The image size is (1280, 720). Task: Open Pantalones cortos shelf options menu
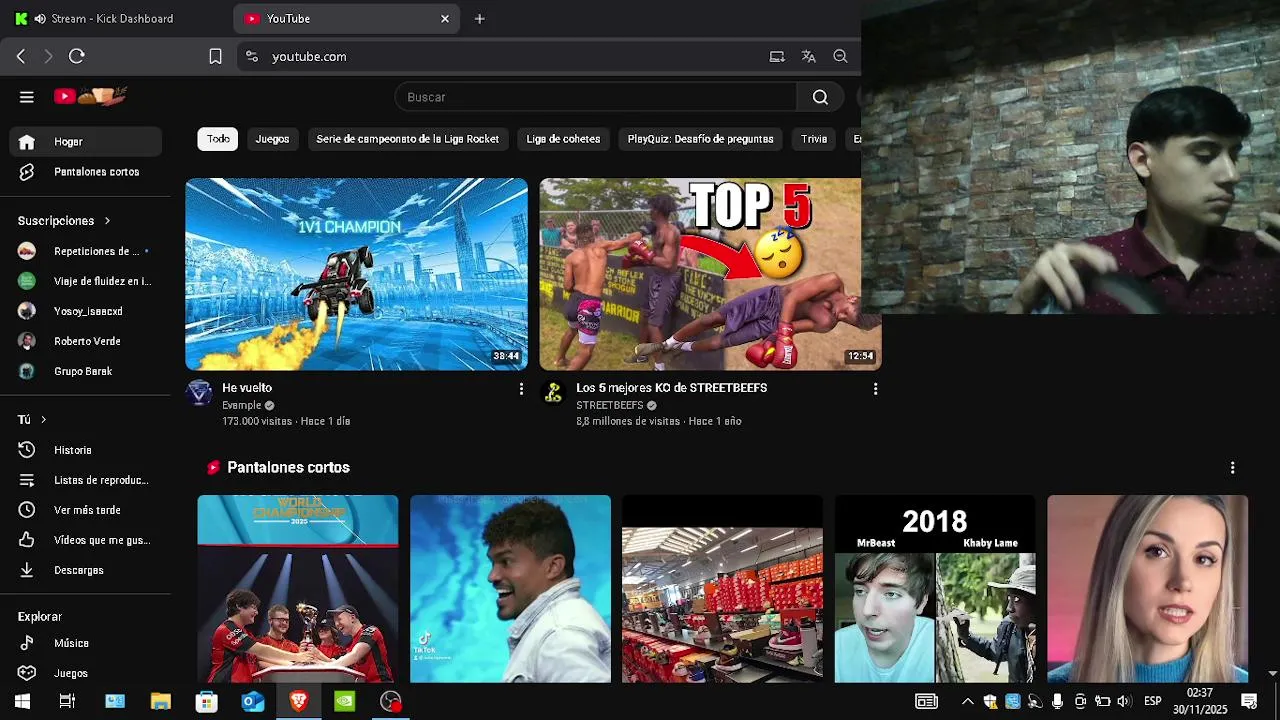click(1232, 468)
